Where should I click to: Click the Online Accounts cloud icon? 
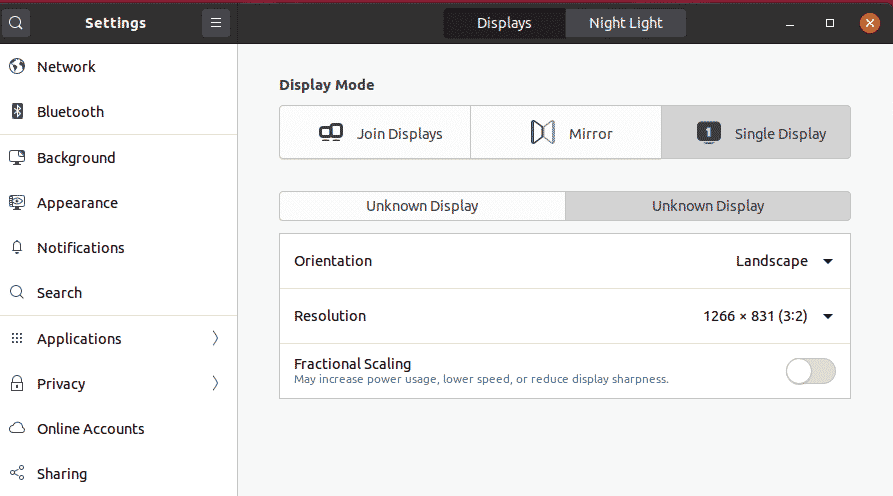tap(17, 428)
